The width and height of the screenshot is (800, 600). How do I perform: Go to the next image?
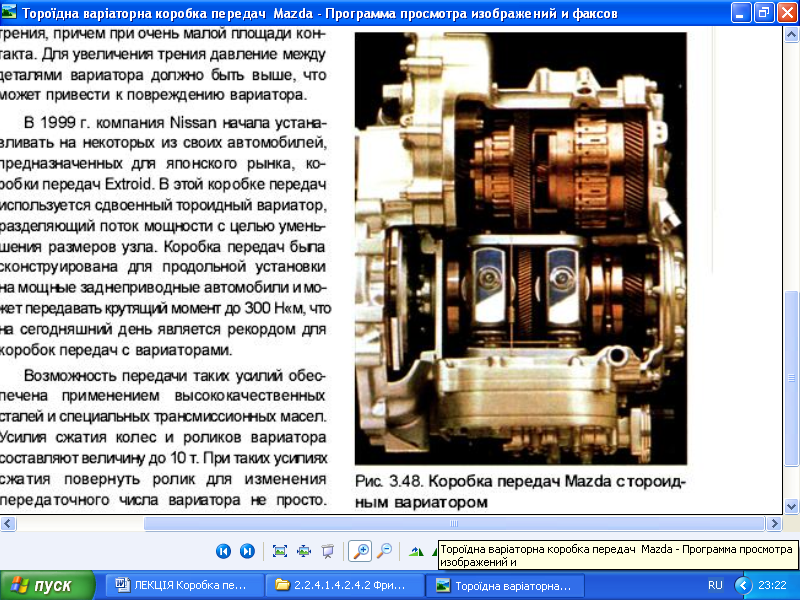pyautogui.click(x=247, y=551)
